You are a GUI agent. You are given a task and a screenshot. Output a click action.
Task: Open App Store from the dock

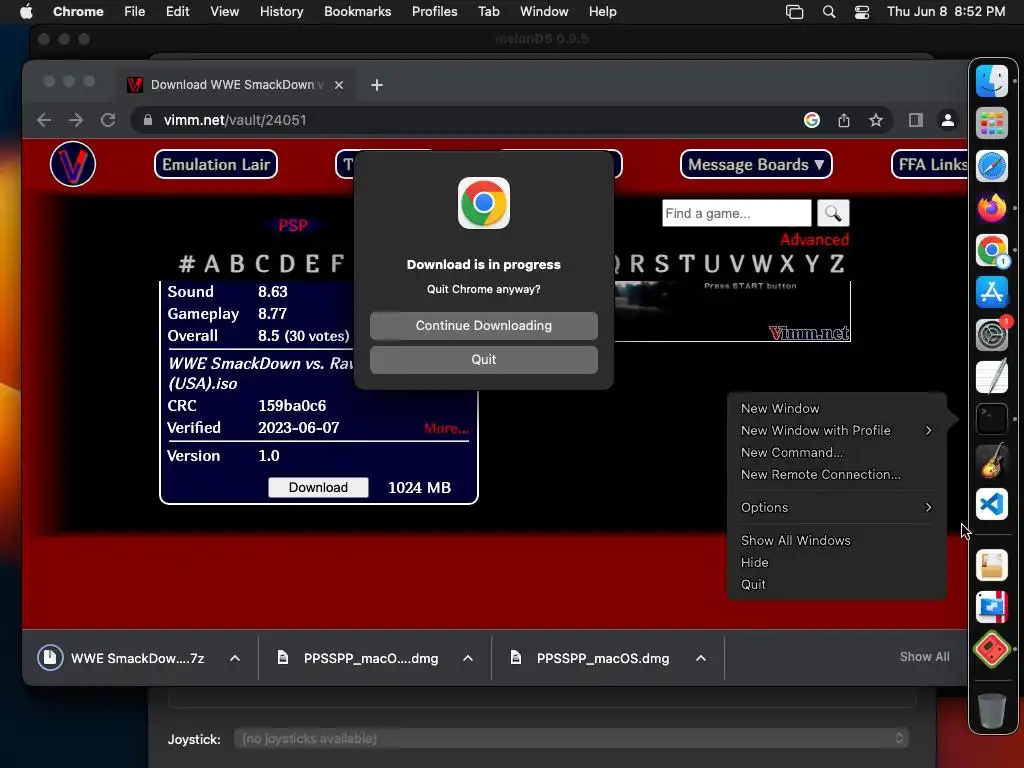click(991, 293)
